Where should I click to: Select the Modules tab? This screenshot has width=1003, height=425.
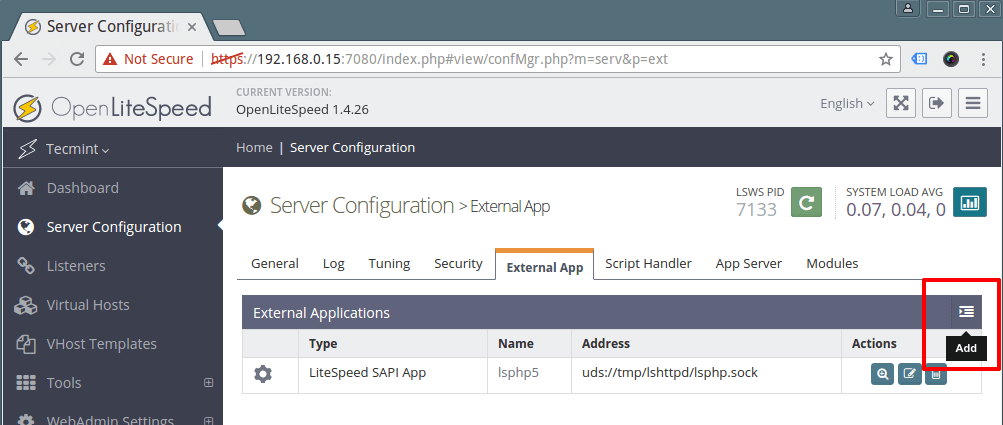[x=832, y=264]
